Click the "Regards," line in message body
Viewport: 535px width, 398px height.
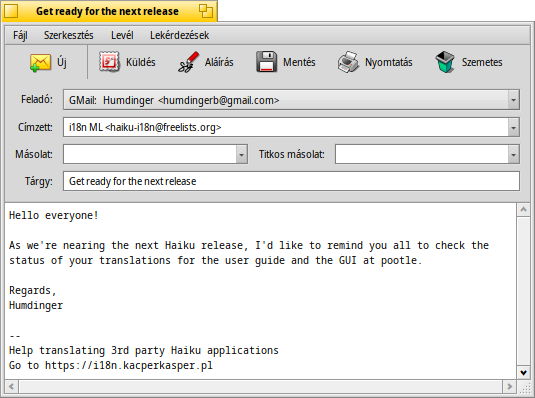click(x=32, y=290)
